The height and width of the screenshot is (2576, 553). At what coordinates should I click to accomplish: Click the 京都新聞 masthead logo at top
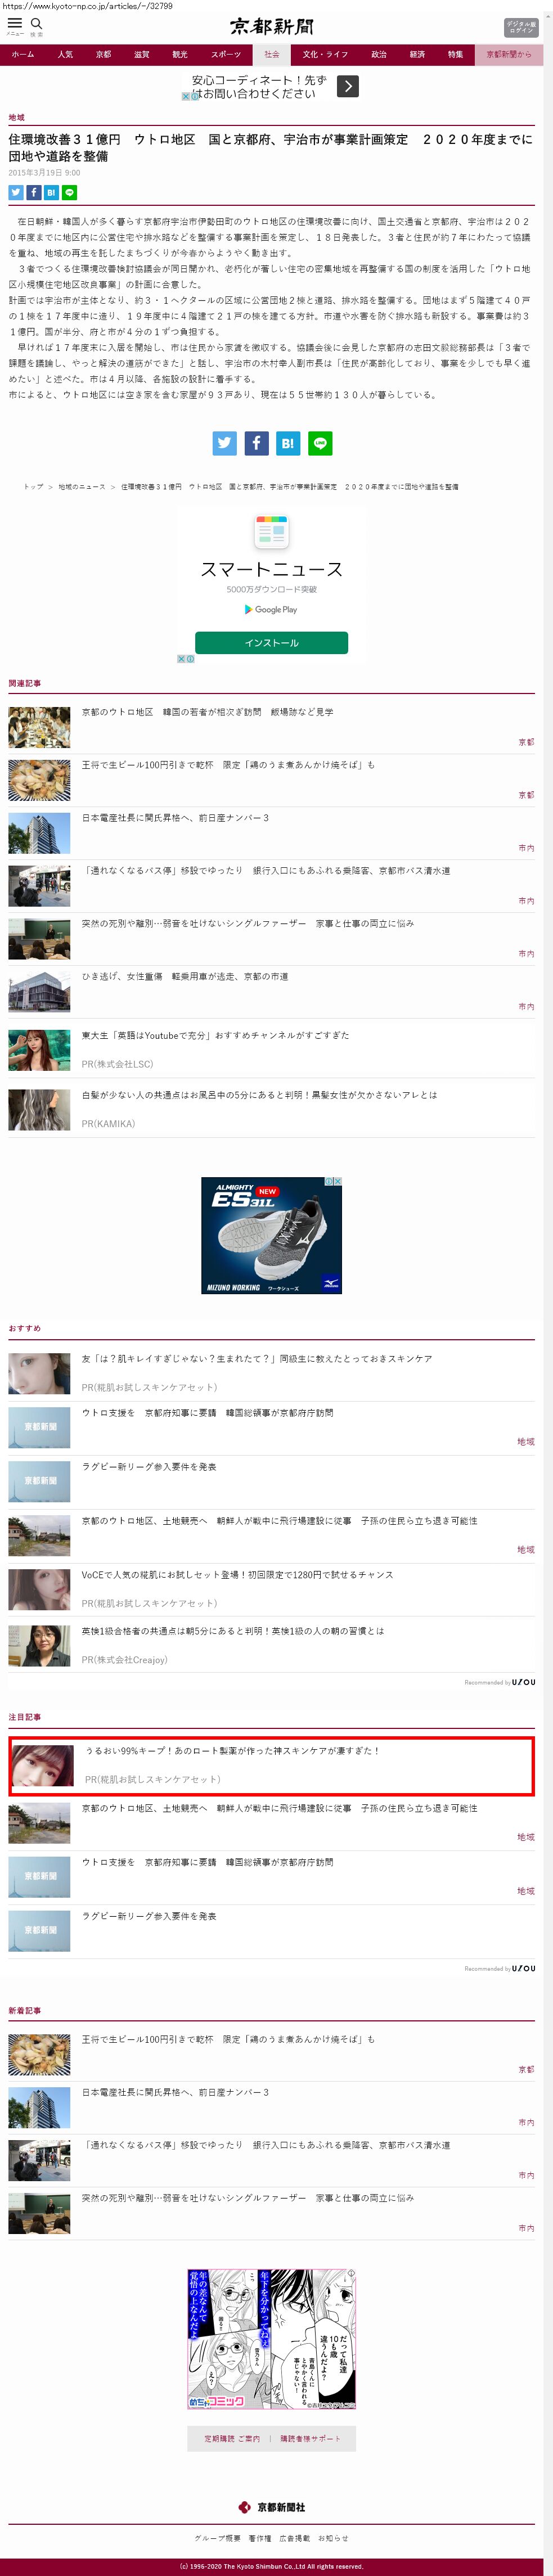(x=271, y=26)
